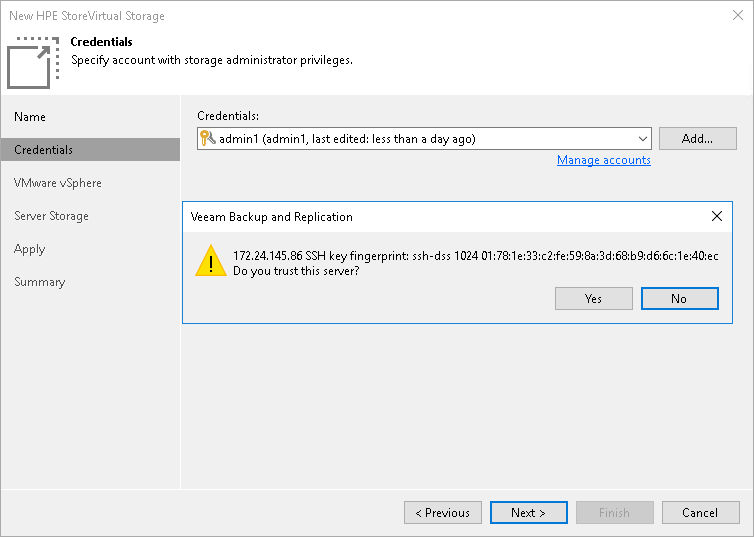Click the key icon beside admin1
This screenshot has width=754, height=537.
point(208,139)
